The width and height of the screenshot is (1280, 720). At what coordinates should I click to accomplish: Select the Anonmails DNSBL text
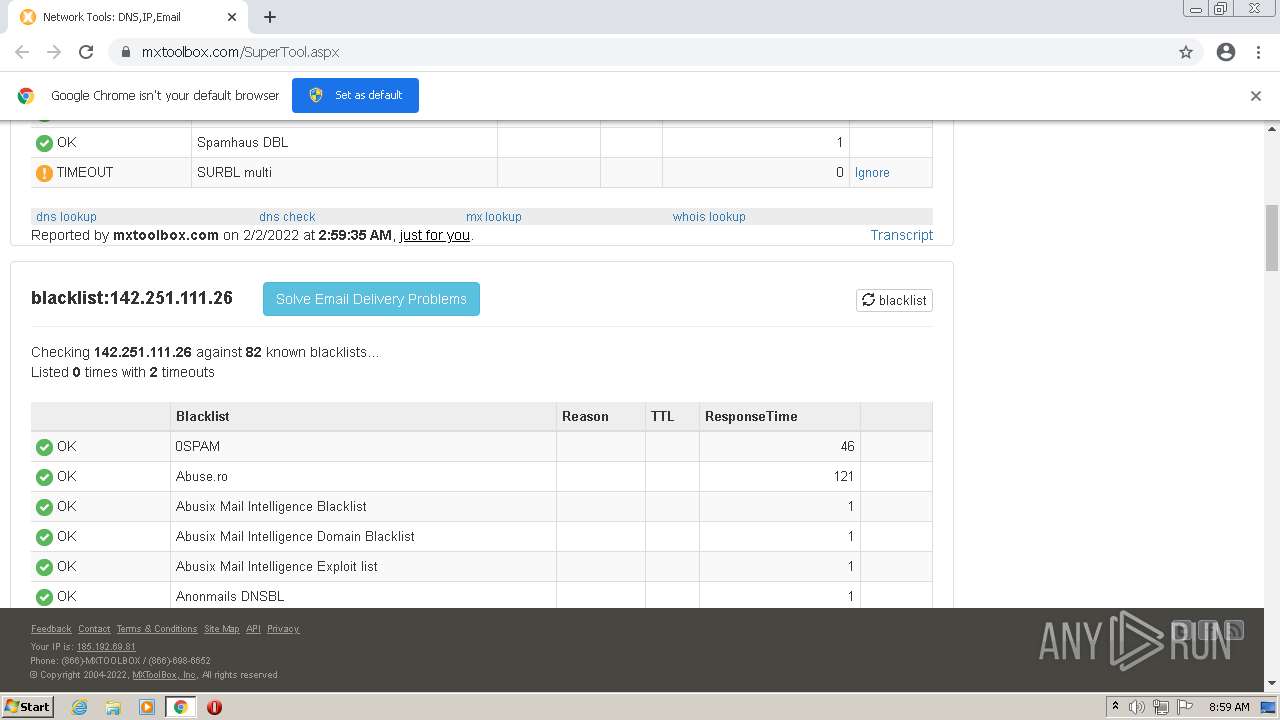pos(230,596)
